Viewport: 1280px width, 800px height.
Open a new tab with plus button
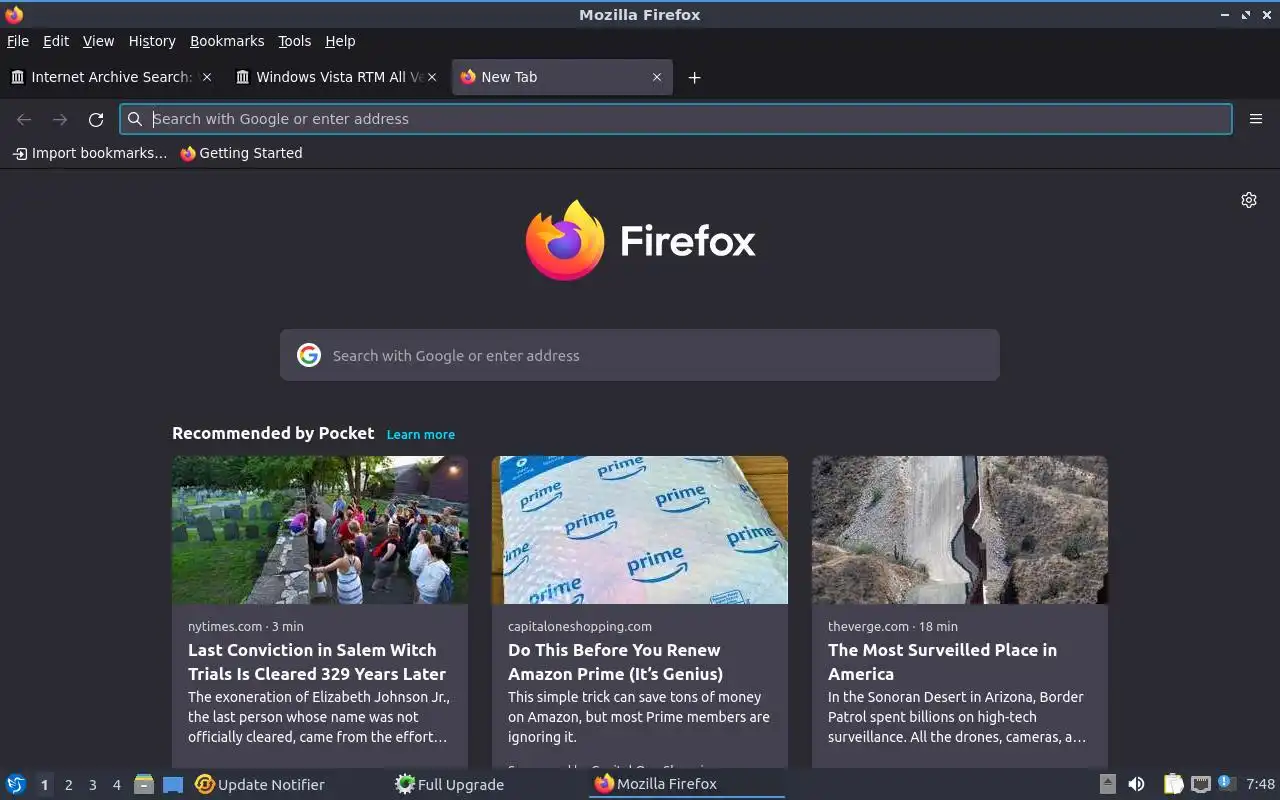tap(694, 77)
